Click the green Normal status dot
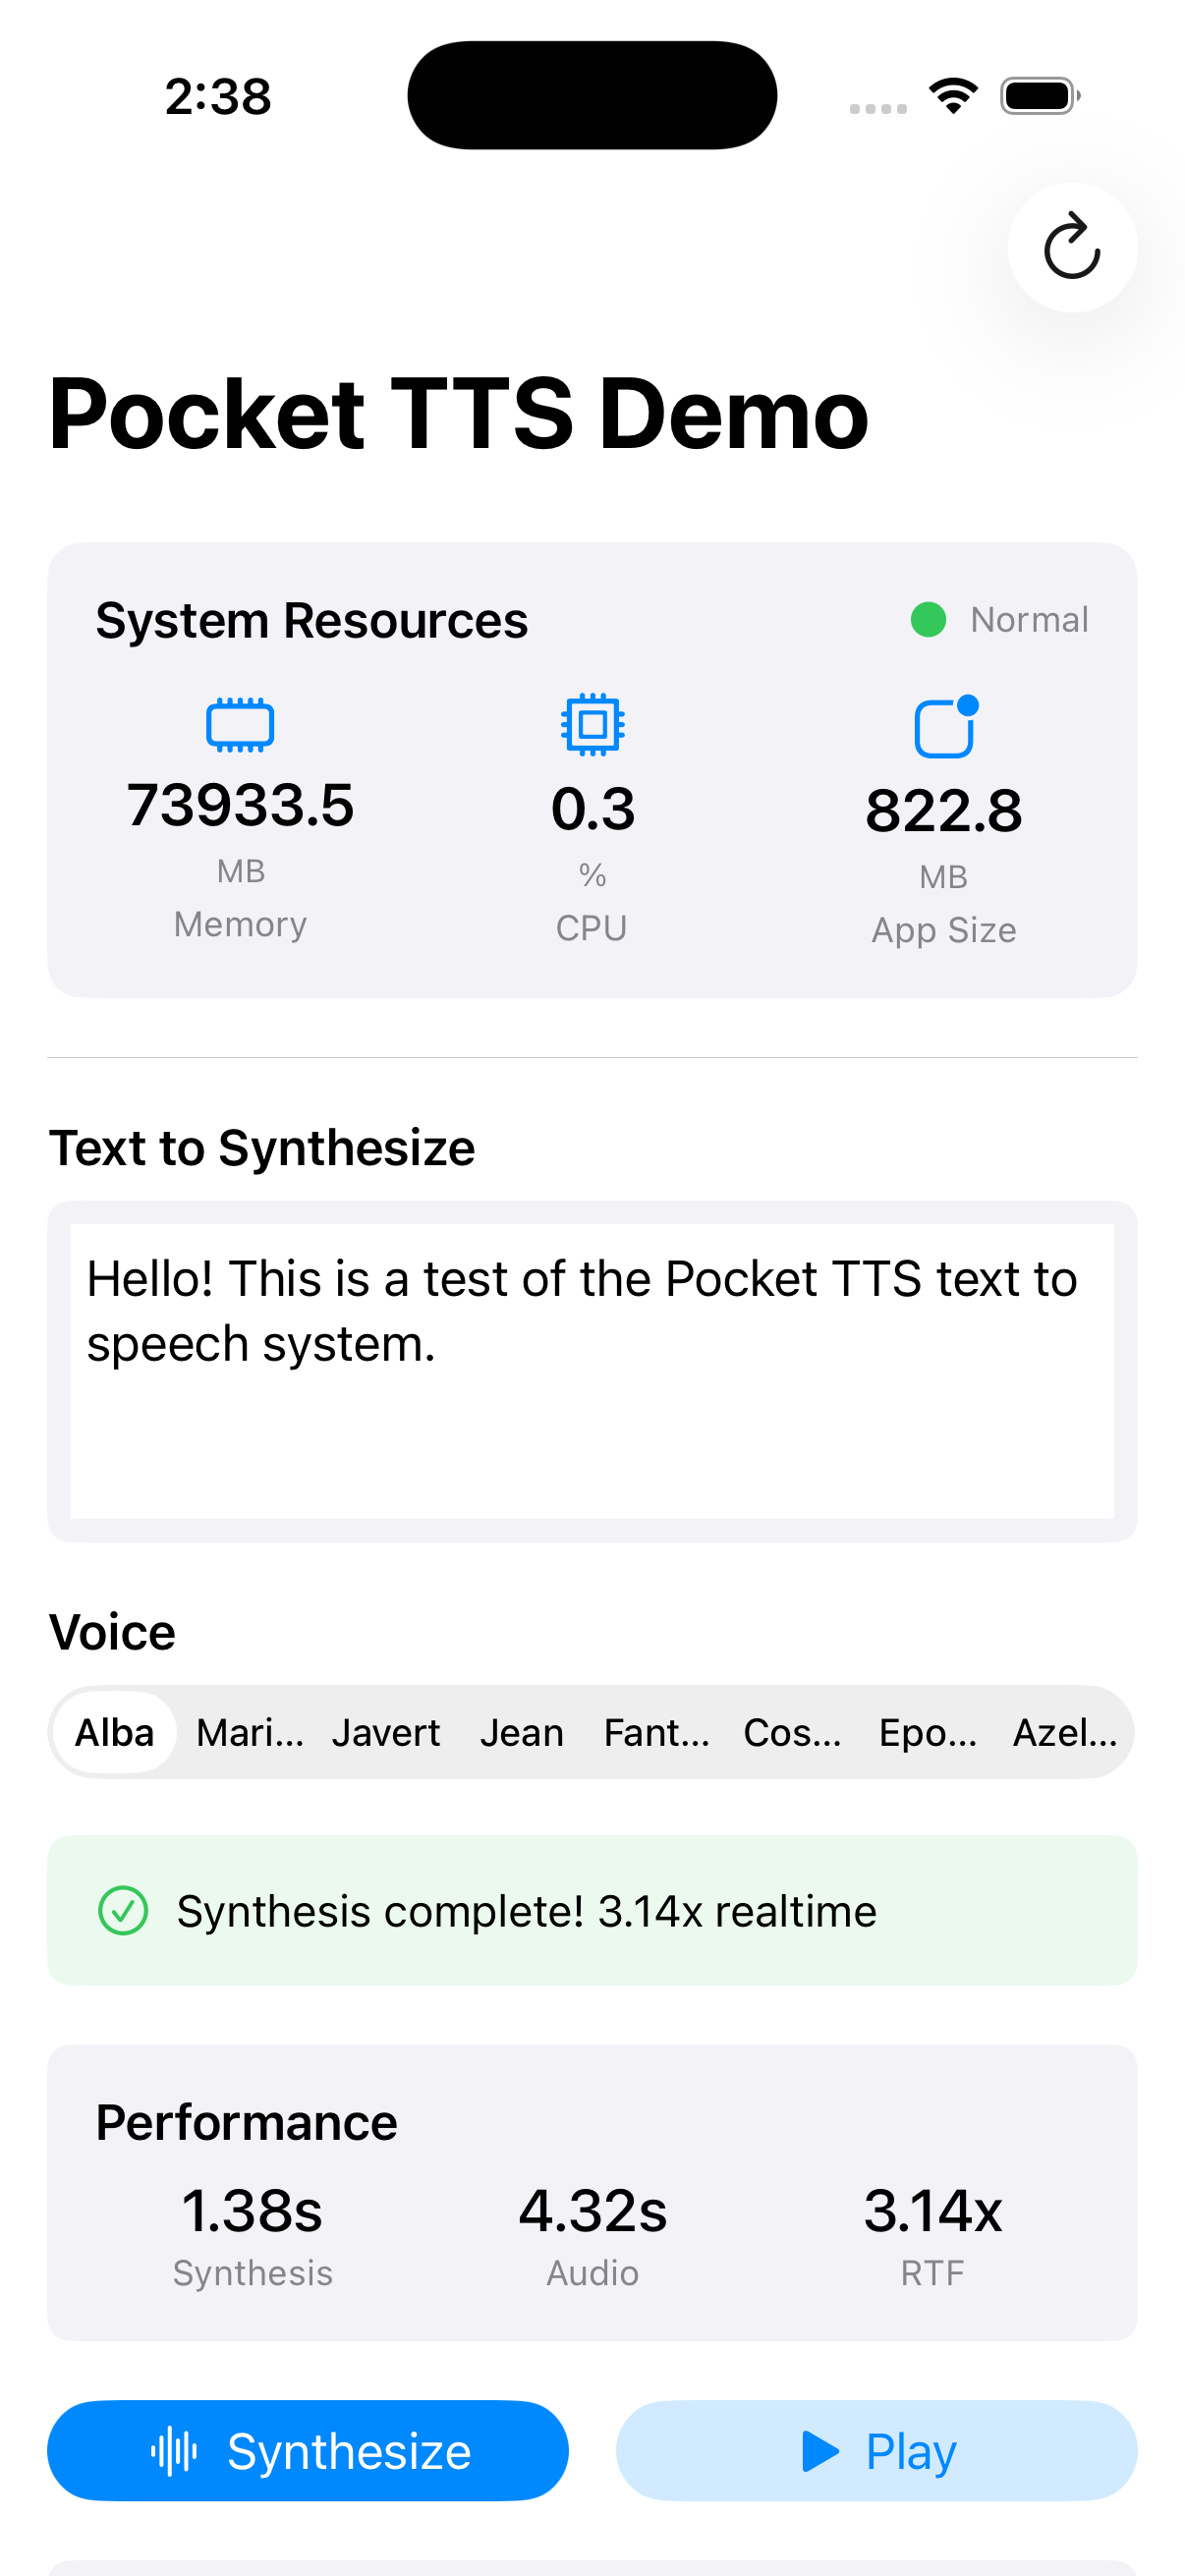 (x=928, y=620)
